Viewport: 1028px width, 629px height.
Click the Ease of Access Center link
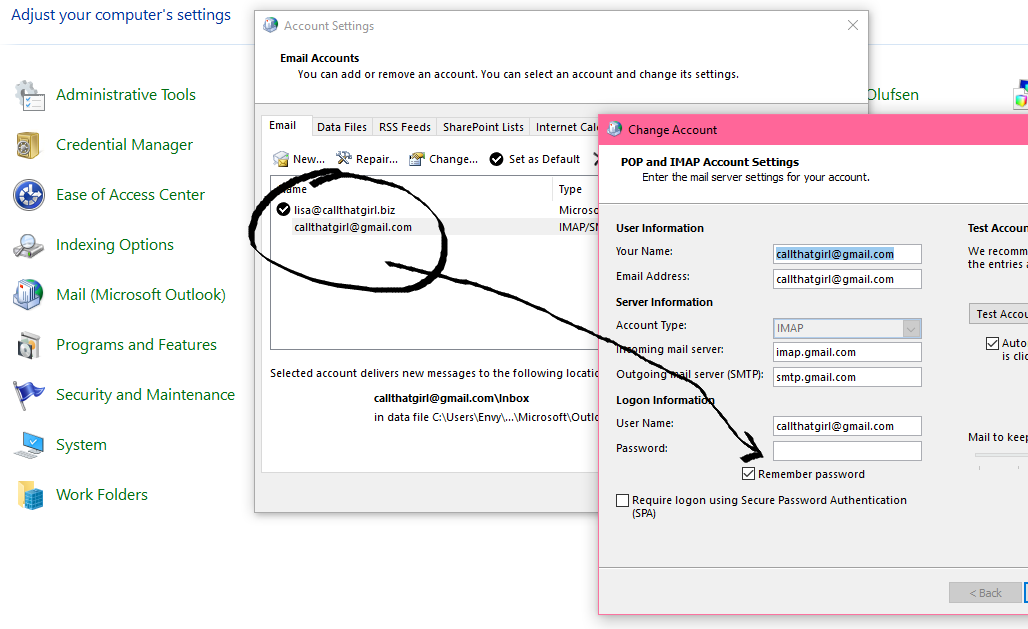pos(130,195)
